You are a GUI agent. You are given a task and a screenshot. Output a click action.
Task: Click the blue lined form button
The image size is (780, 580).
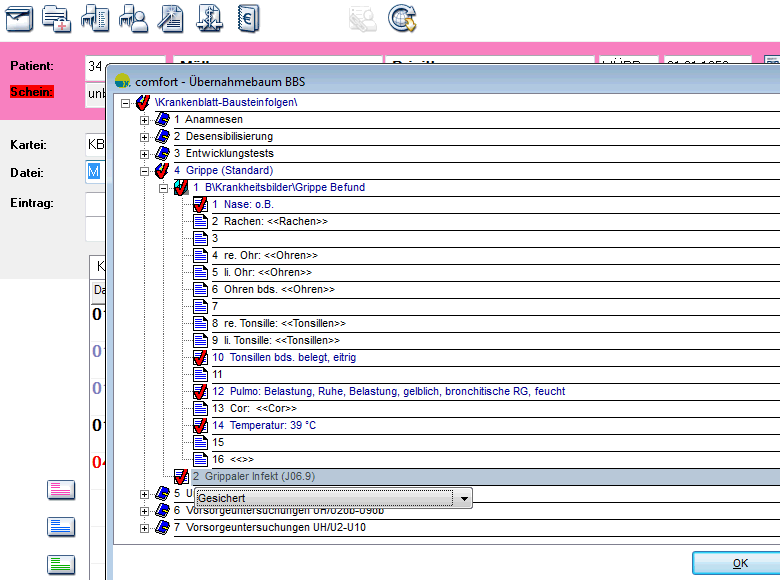(61, 527)
